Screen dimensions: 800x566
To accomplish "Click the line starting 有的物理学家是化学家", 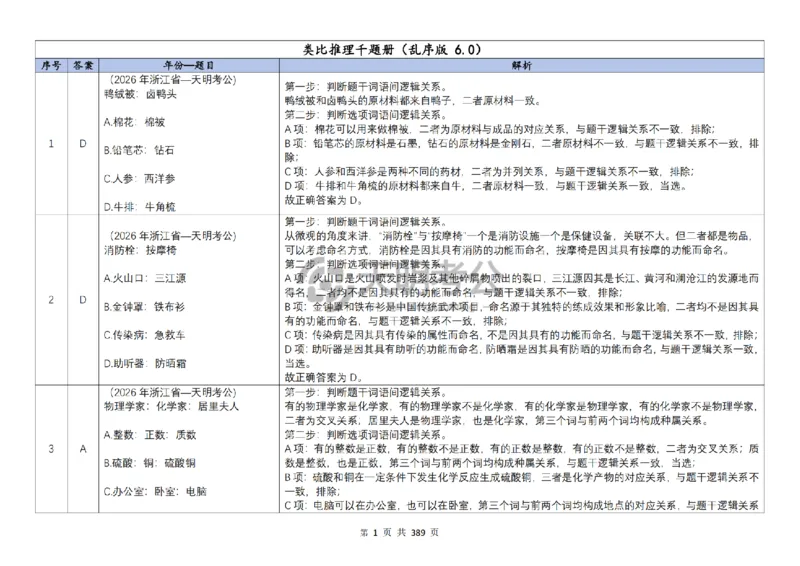I will 521,406.
